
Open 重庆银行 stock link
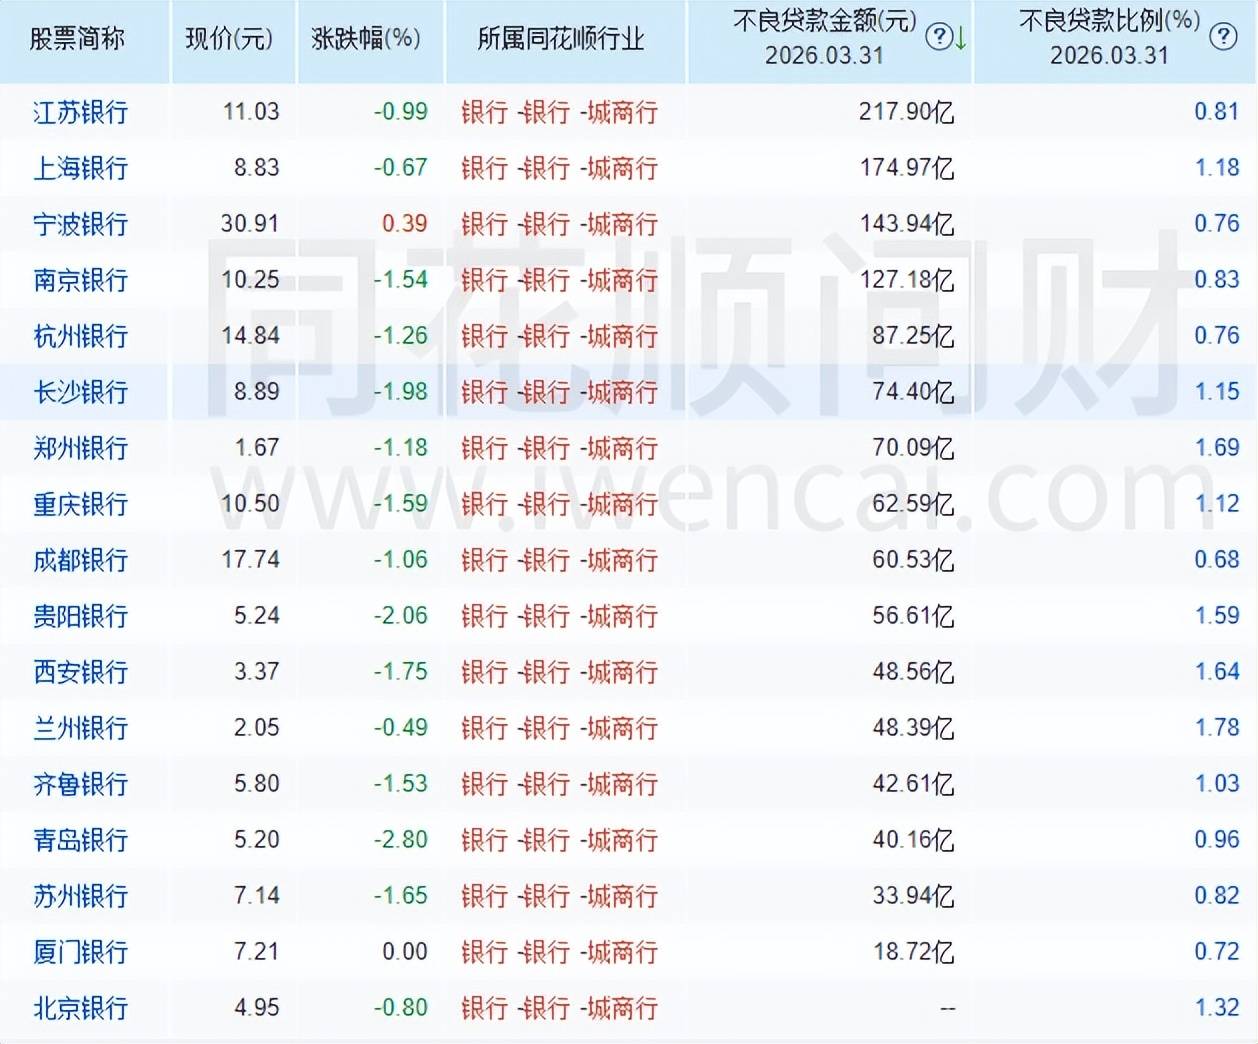click(81, 504)
